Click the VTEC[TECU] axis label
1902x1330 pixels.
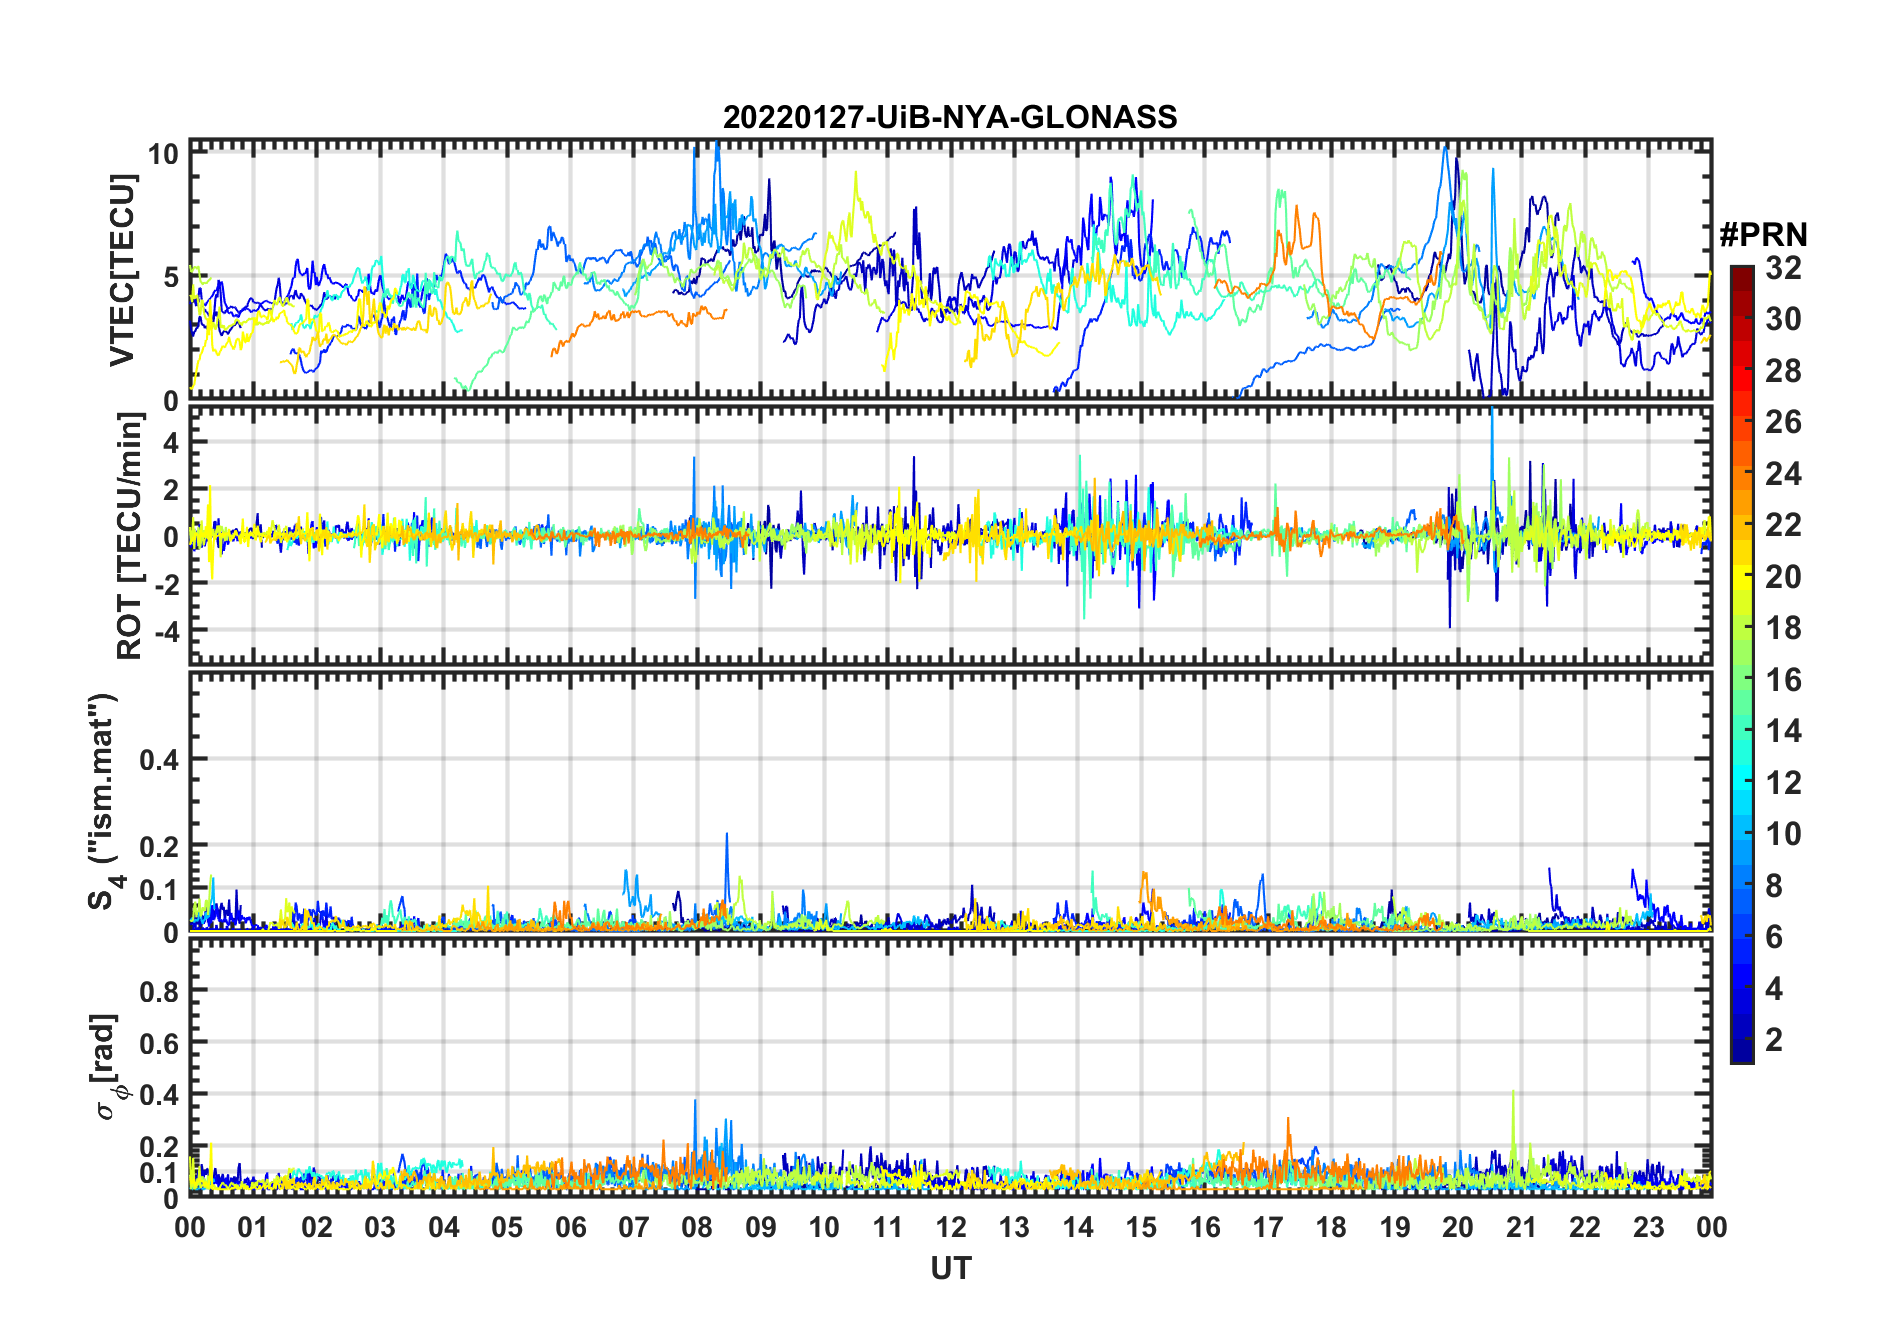pos(122,270)
